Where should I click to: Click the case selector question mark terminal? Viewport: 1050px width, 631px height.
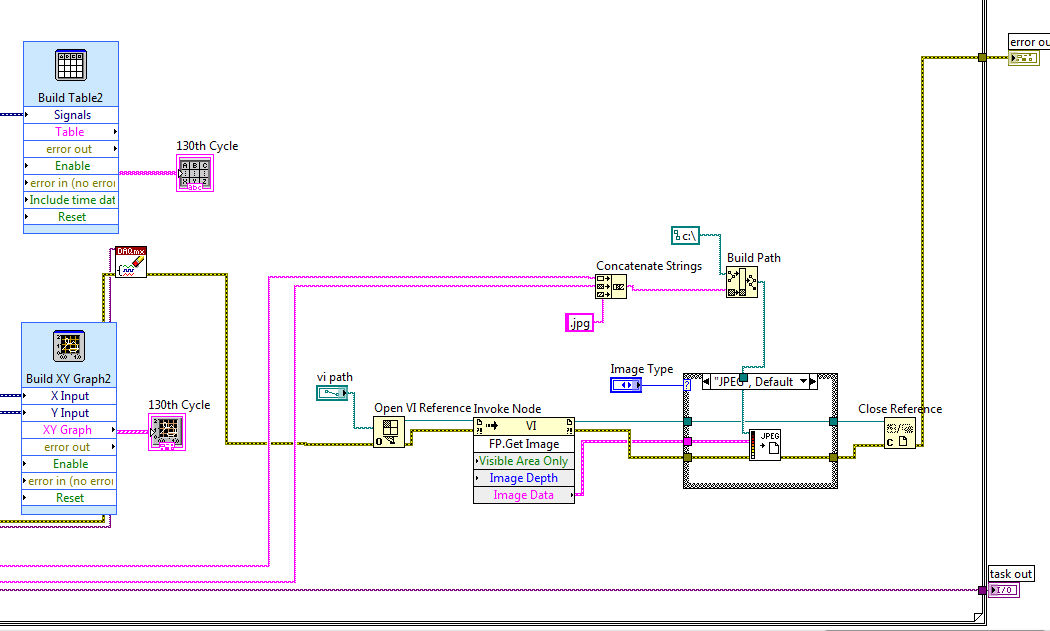(687, 385)
